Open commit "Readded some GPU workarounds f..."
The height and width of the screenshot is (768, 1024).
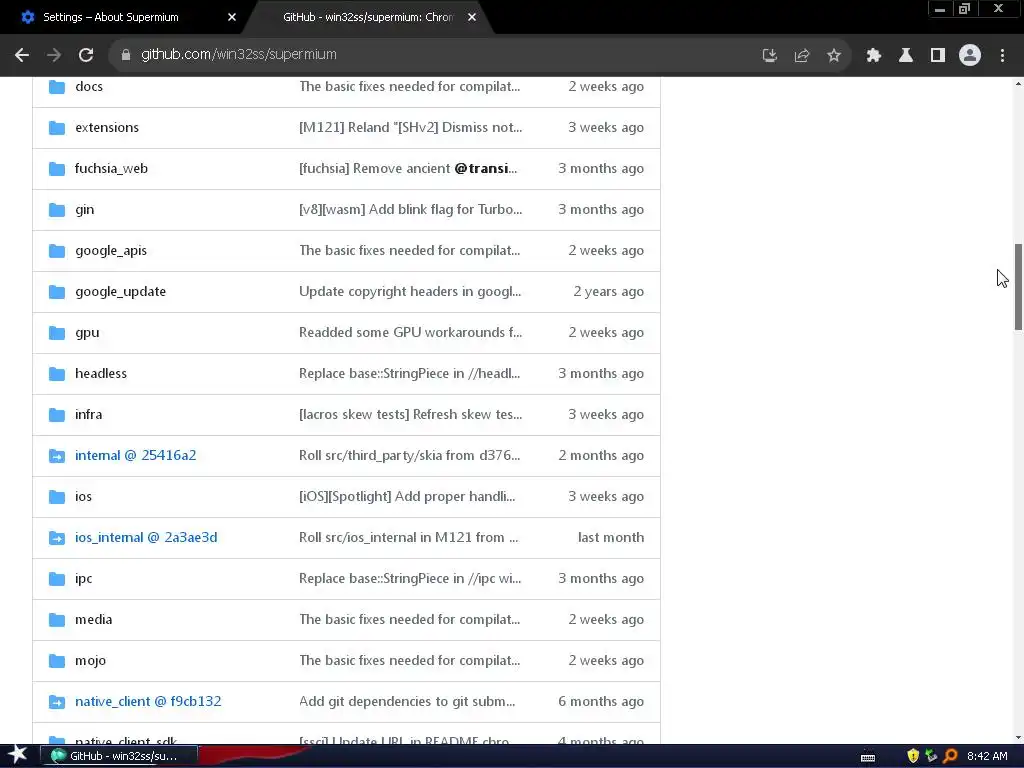410,332
